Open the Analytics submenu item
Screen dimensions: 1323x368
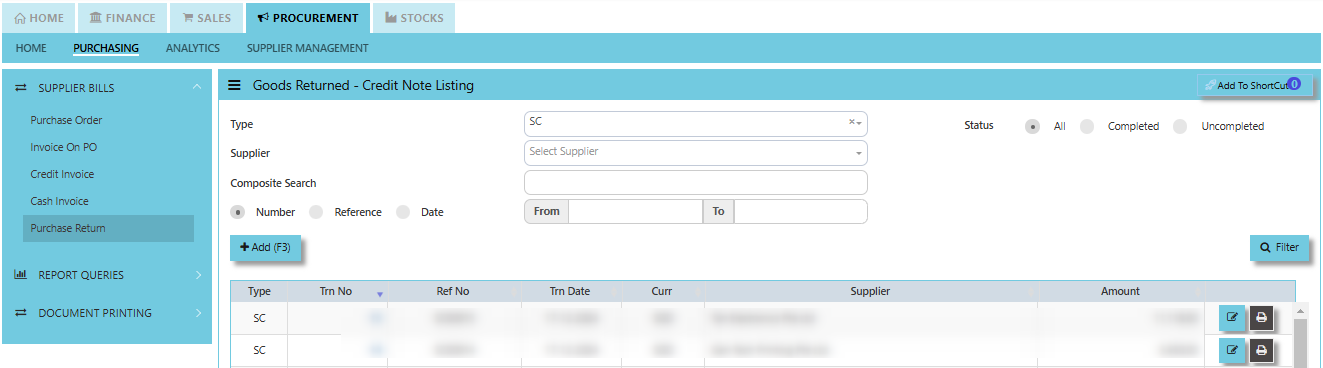point(193,48)
